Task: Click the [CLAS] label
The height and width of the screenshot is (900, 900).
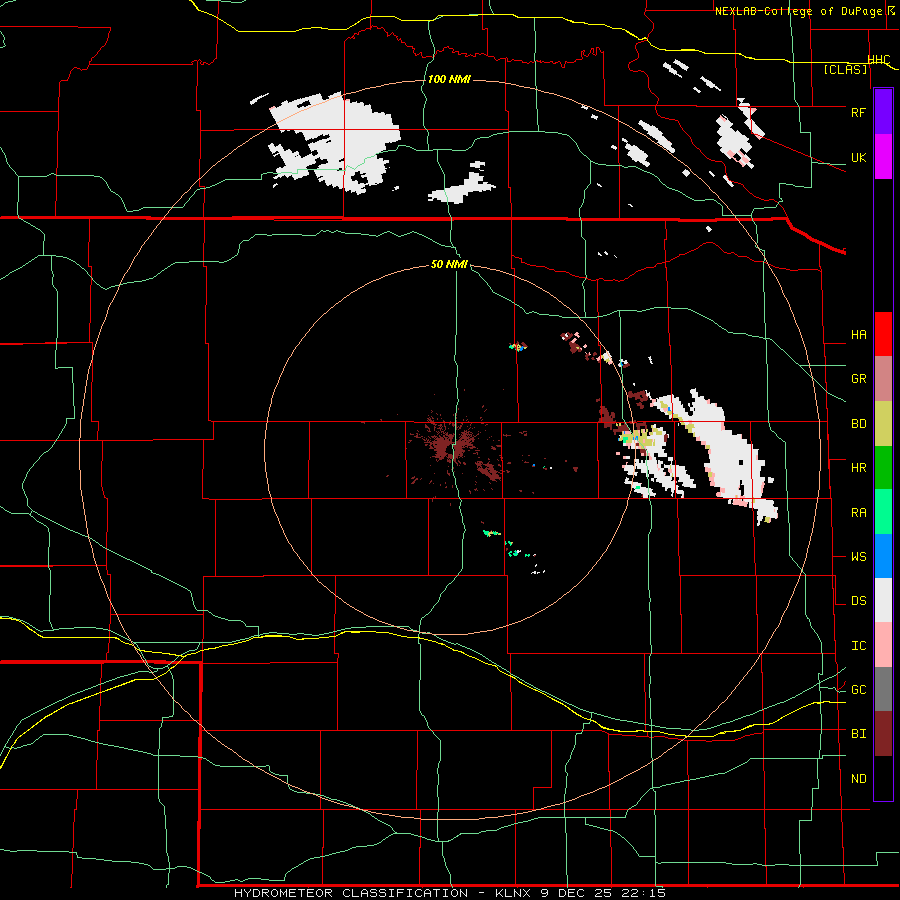Action: point(845,69)
